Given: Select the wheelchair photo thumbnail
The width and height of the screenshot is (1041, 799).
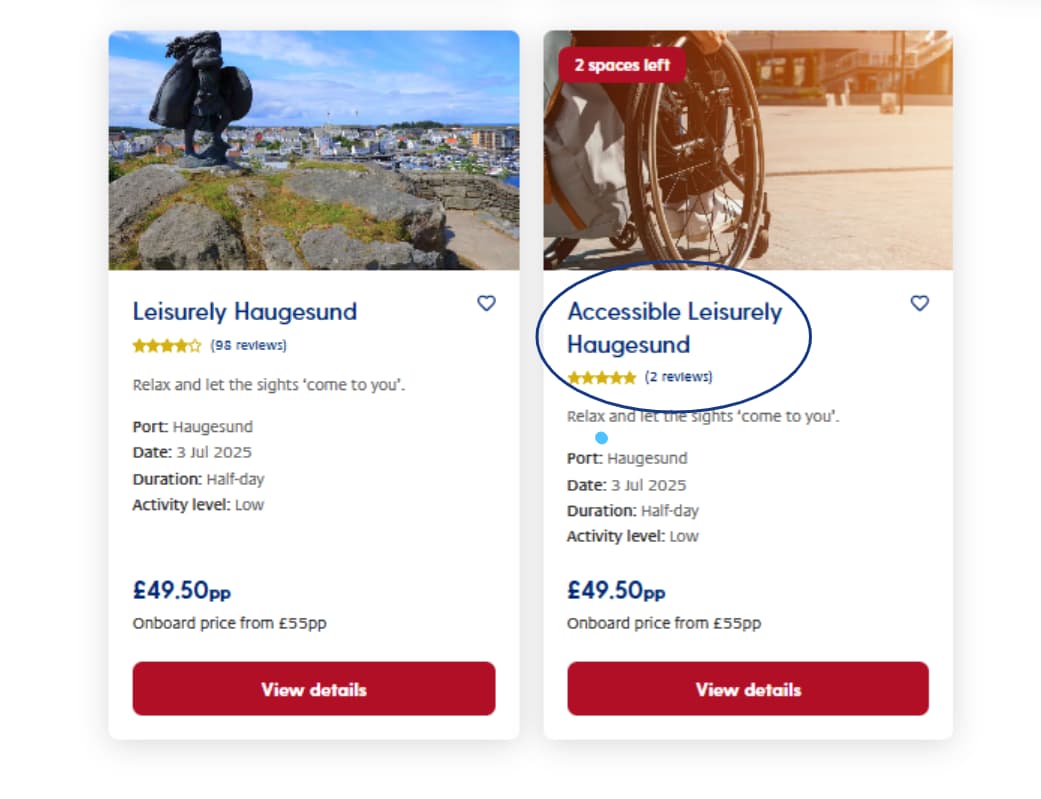Looking at the screenshot, I should pos(748,150).
